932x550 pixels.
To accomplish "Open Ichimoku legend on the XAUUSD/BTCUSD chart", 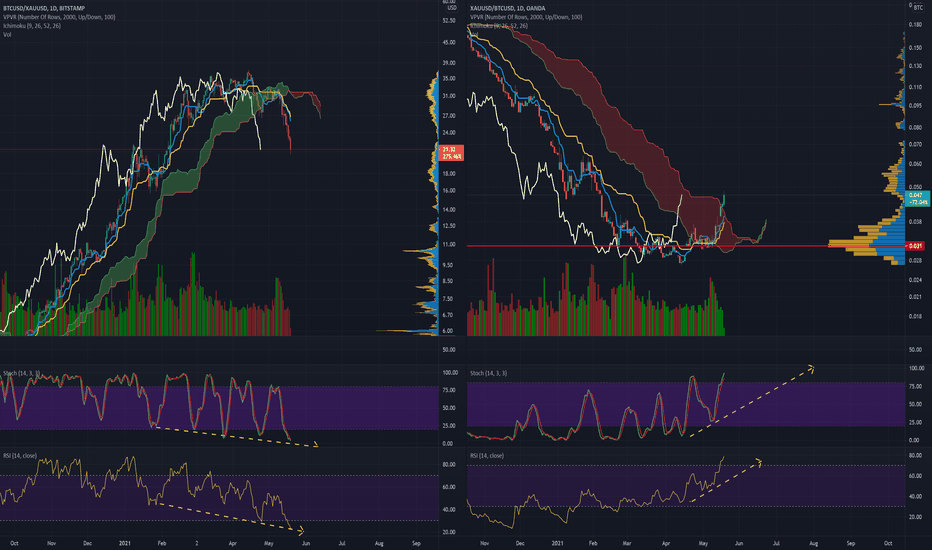I will (499, 26).
